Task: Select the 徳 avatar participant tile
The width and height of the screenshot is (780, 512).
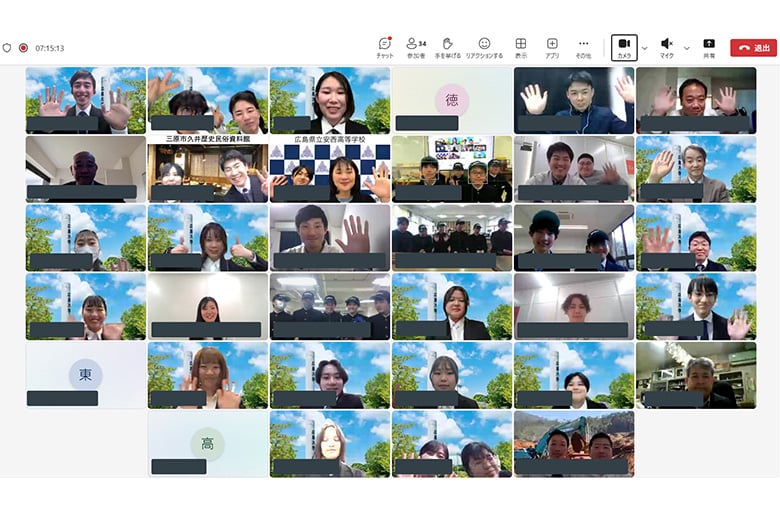Action: [452, 101]
